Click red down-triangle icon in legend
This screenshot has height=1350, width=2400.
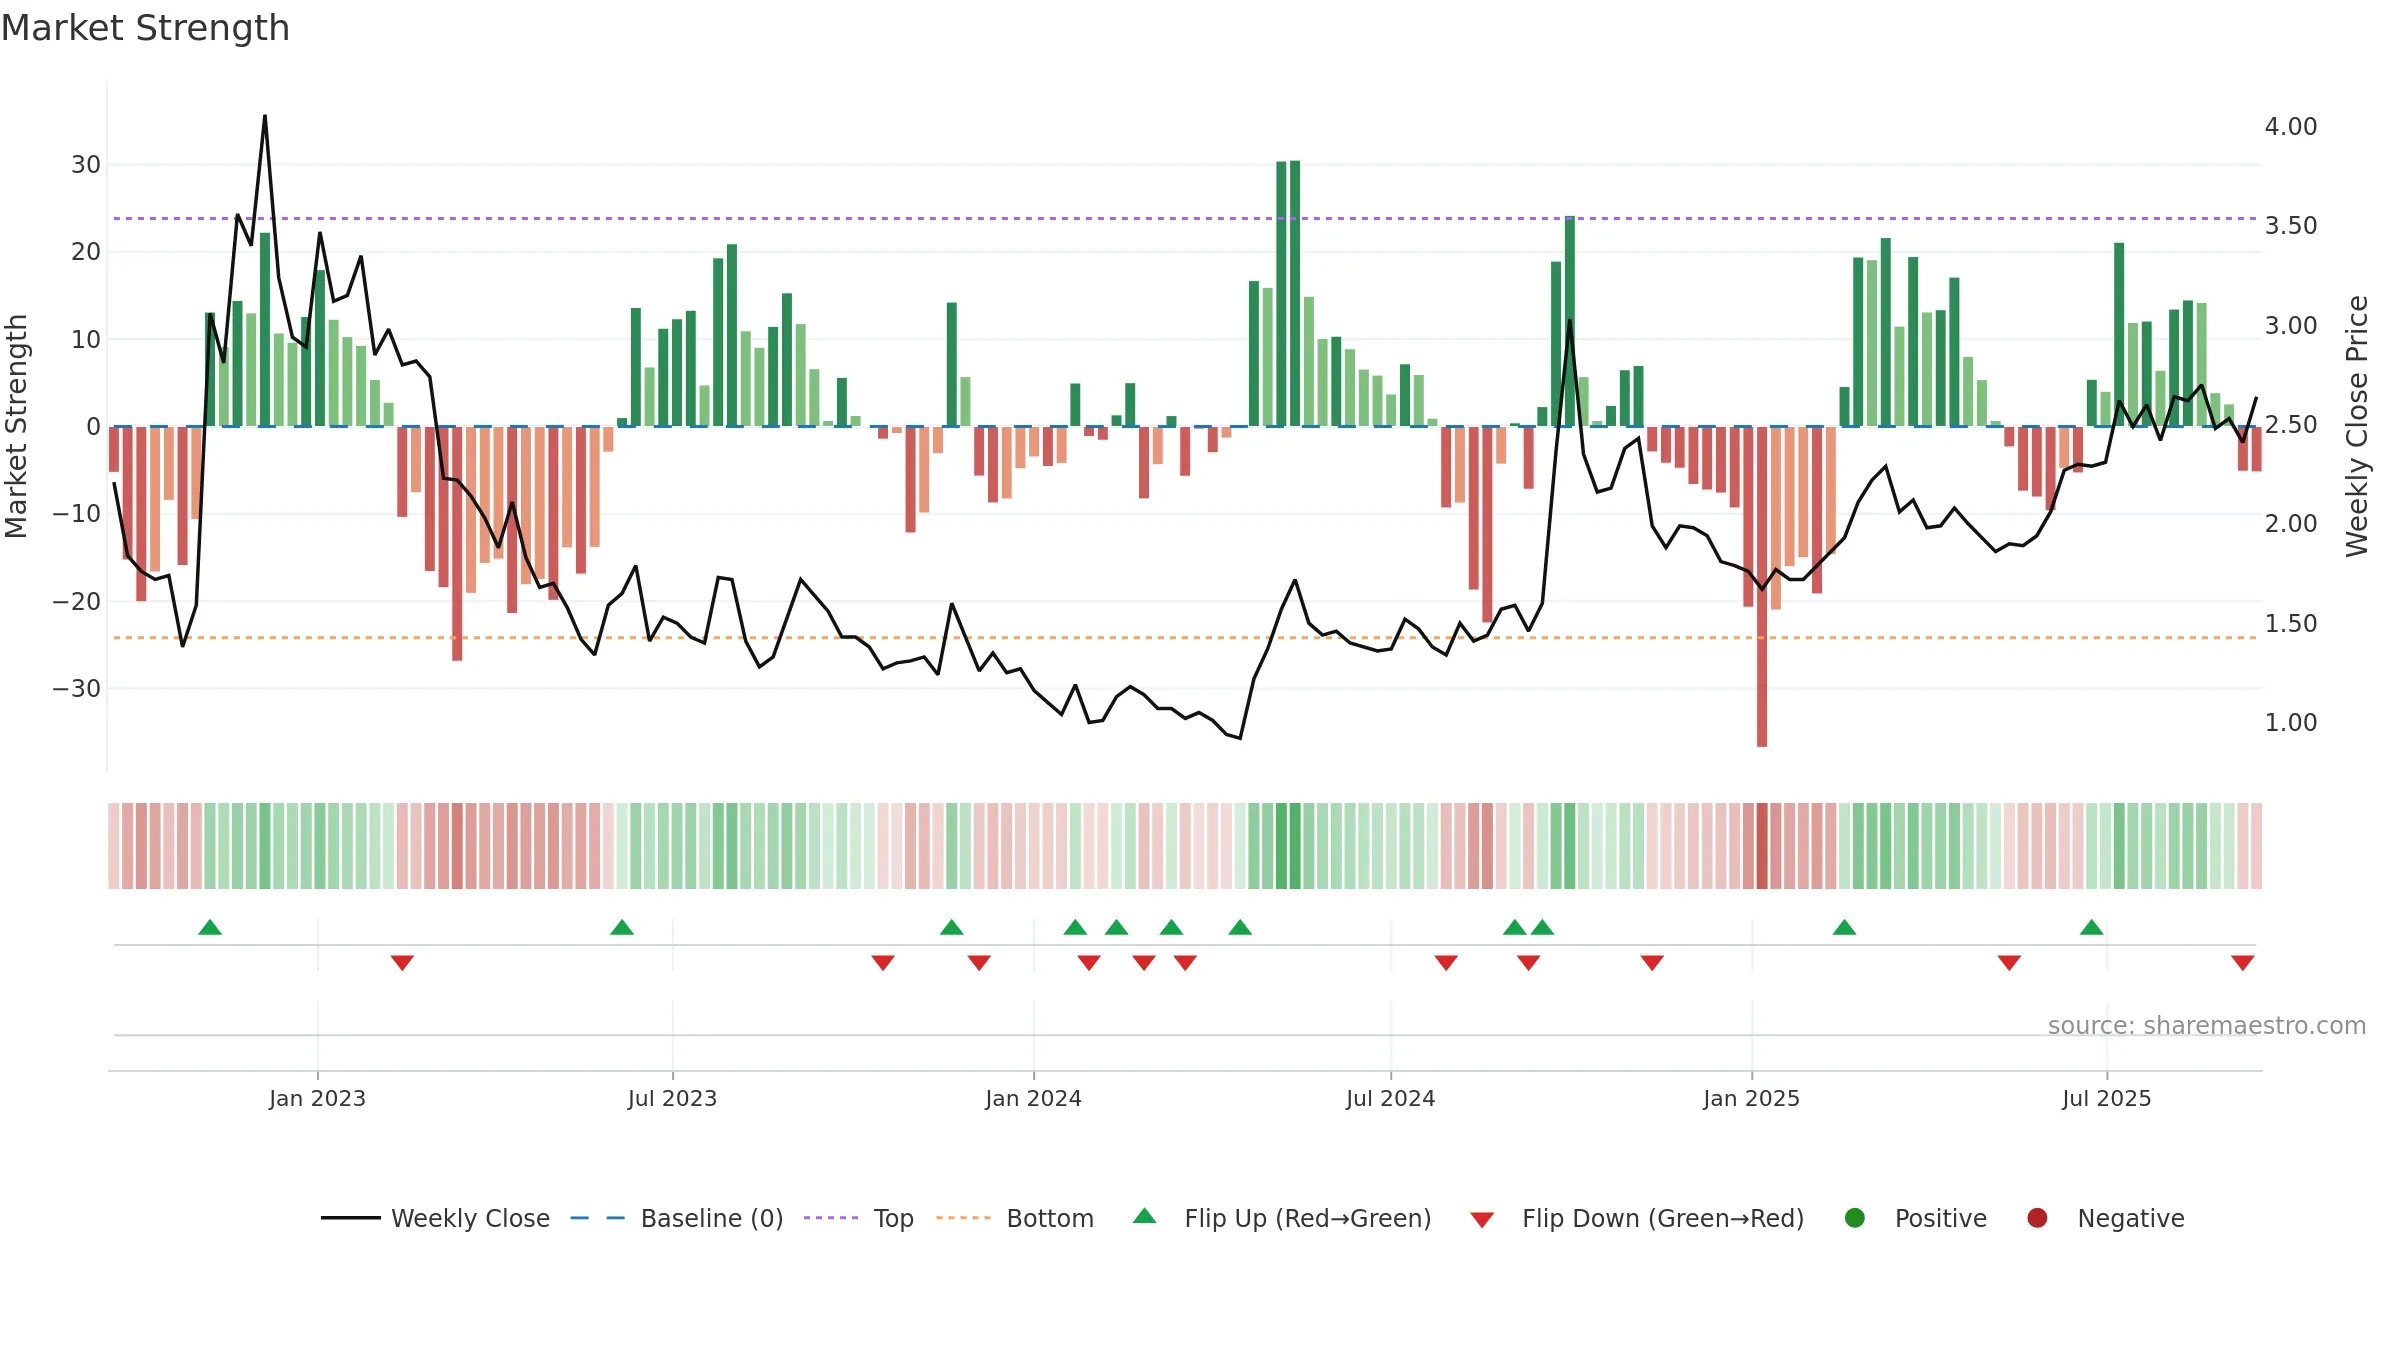(1483, 1220)
